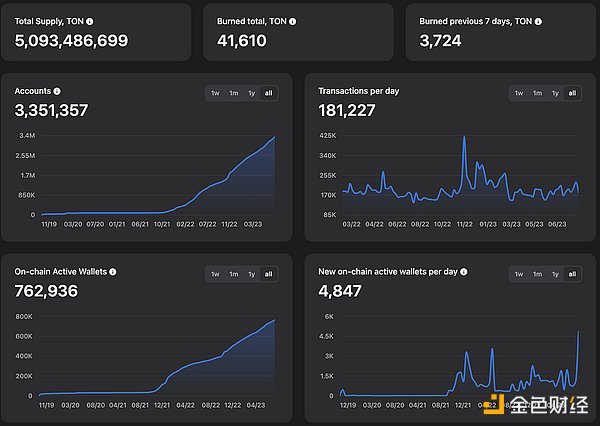The width and height of the screenshot is (600, 426).
Task: Pick 1m on New on-chain active wallets chart
Action: click(x=537, y=274)
